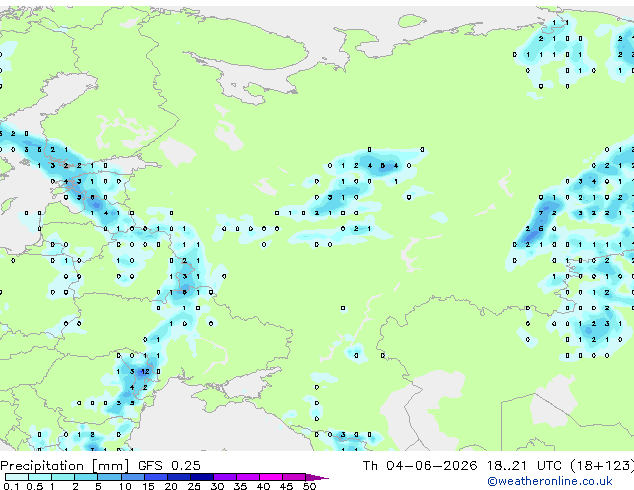The image size is (634, 490).
Task: Select the 20–25 mm dark blue swatch
Action: pos(179,477)
